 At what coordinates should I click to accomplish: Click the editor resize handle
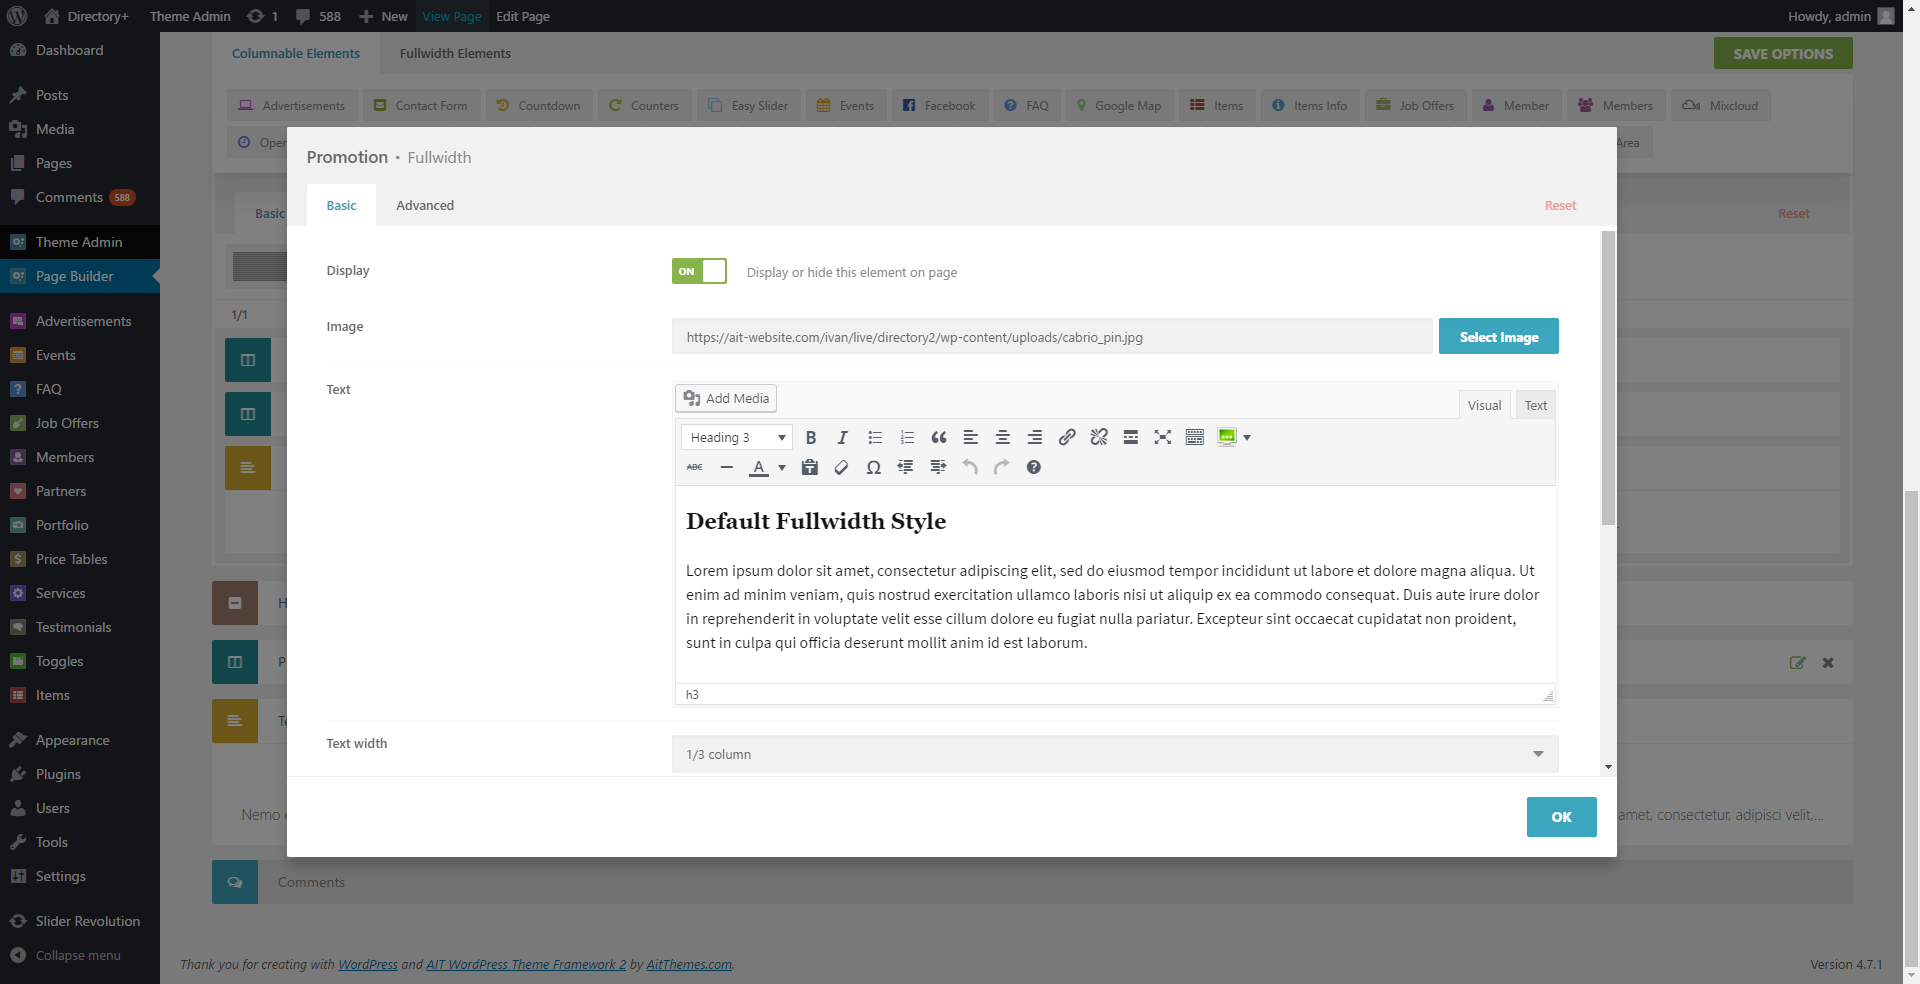click(1548, 696)
